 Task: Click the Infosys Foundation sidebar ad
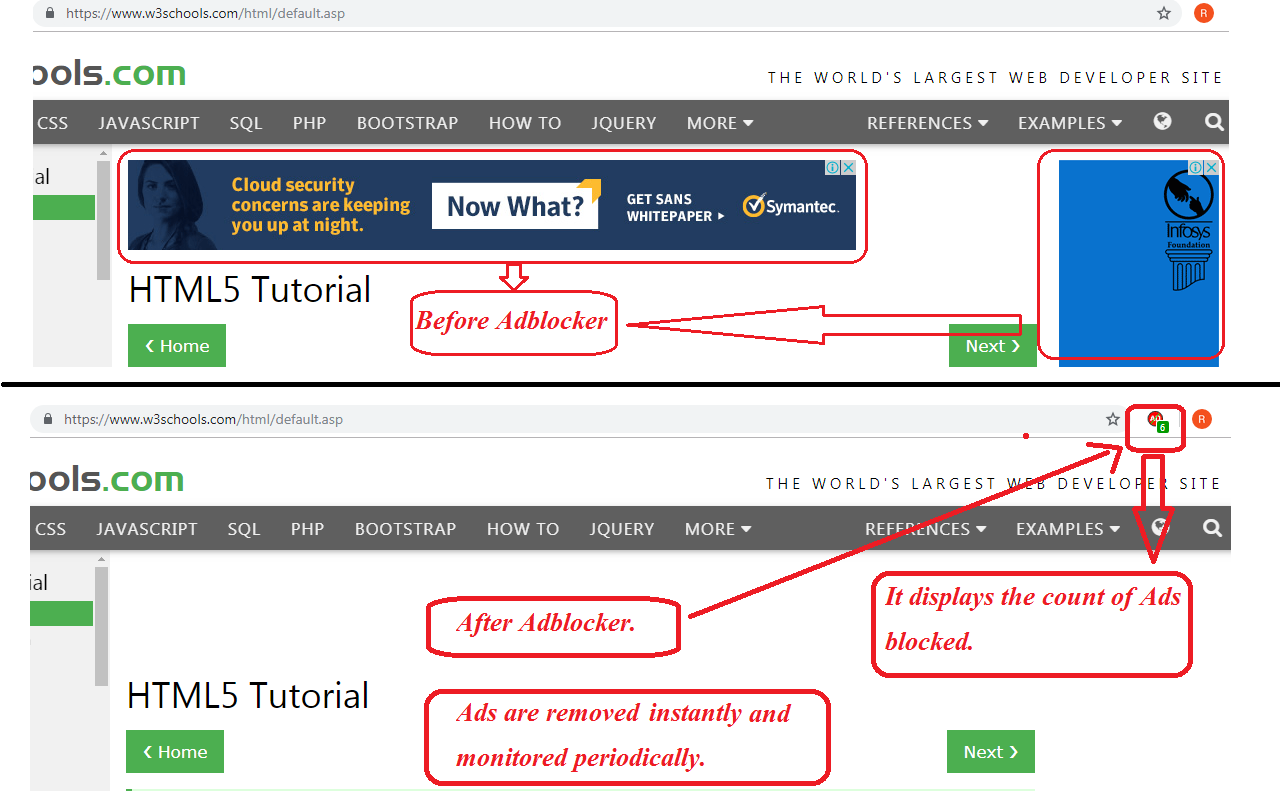click(1139, 262)
